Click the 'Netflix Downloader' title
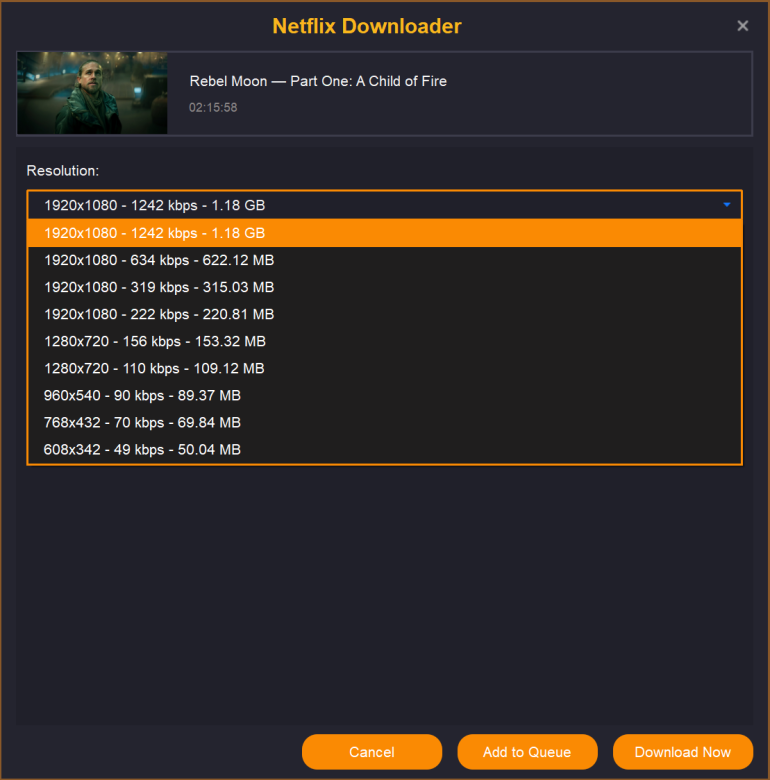This screenshot has height=780, width=770. (x=367, y=26)
